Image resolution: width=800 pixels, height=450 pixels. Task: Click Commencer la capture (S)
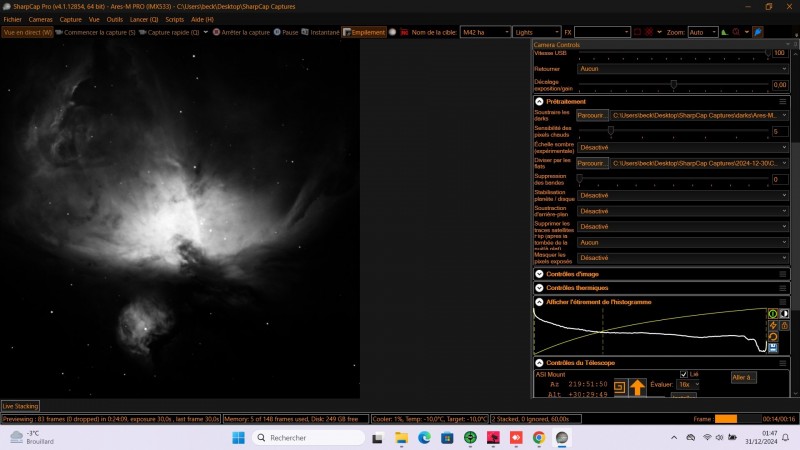point(95,32)
